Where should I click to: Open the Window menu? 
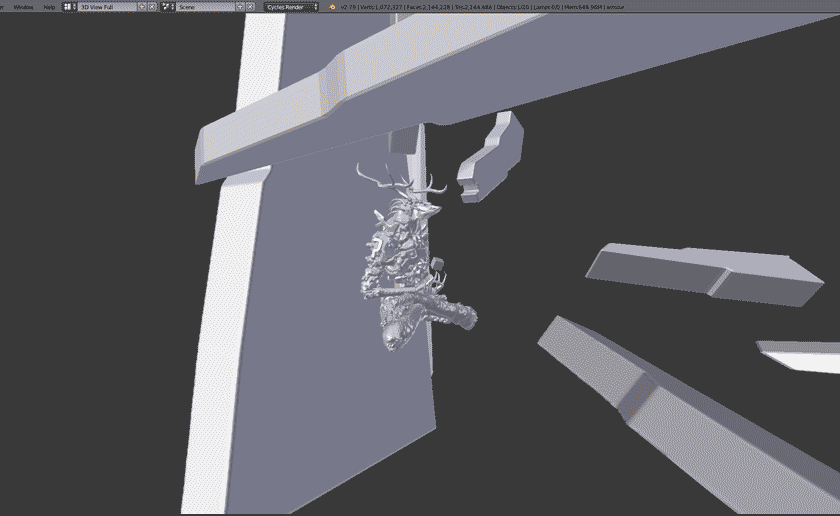click(x=23, y=6)
